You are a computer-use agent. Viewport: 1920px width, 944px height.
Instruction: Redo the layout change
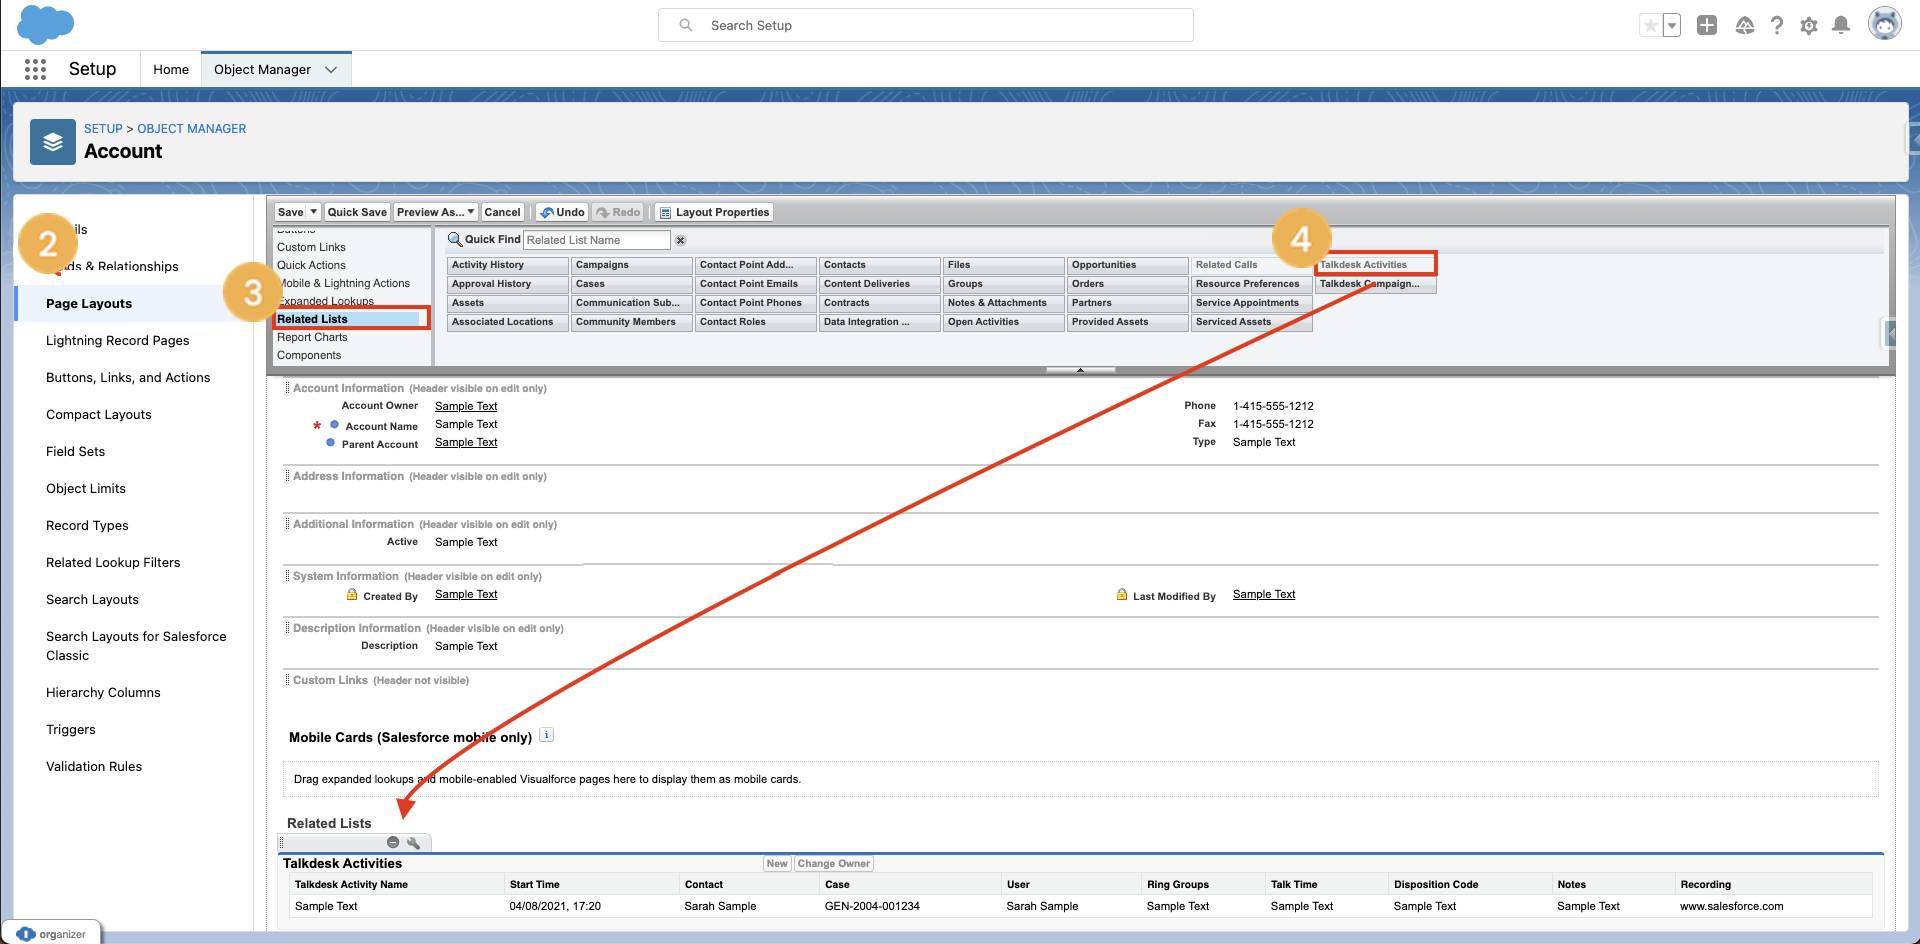point(618,212)
